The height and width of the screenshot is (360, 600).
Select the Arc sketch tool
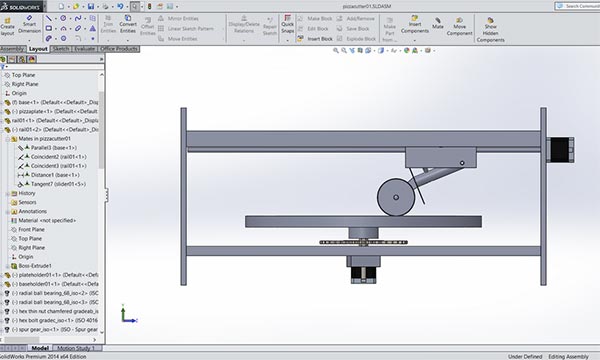63,28
